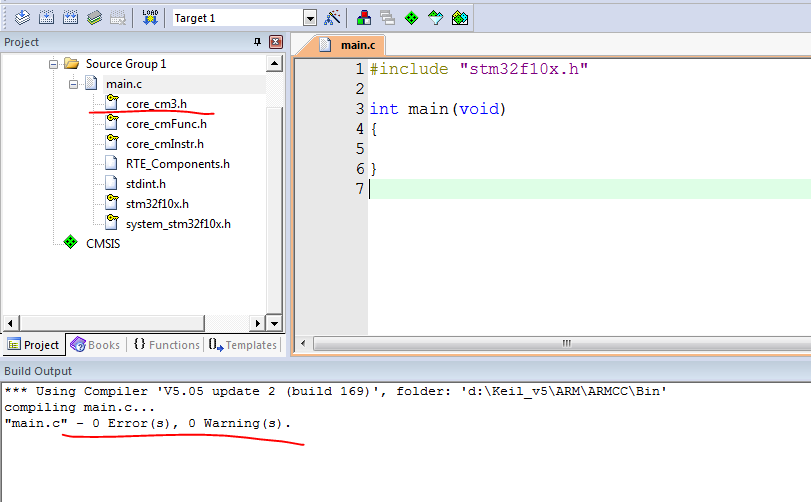Open Options for Target magic wand
Viewport: 811px width, 502px height.
(x=334, y=17)
